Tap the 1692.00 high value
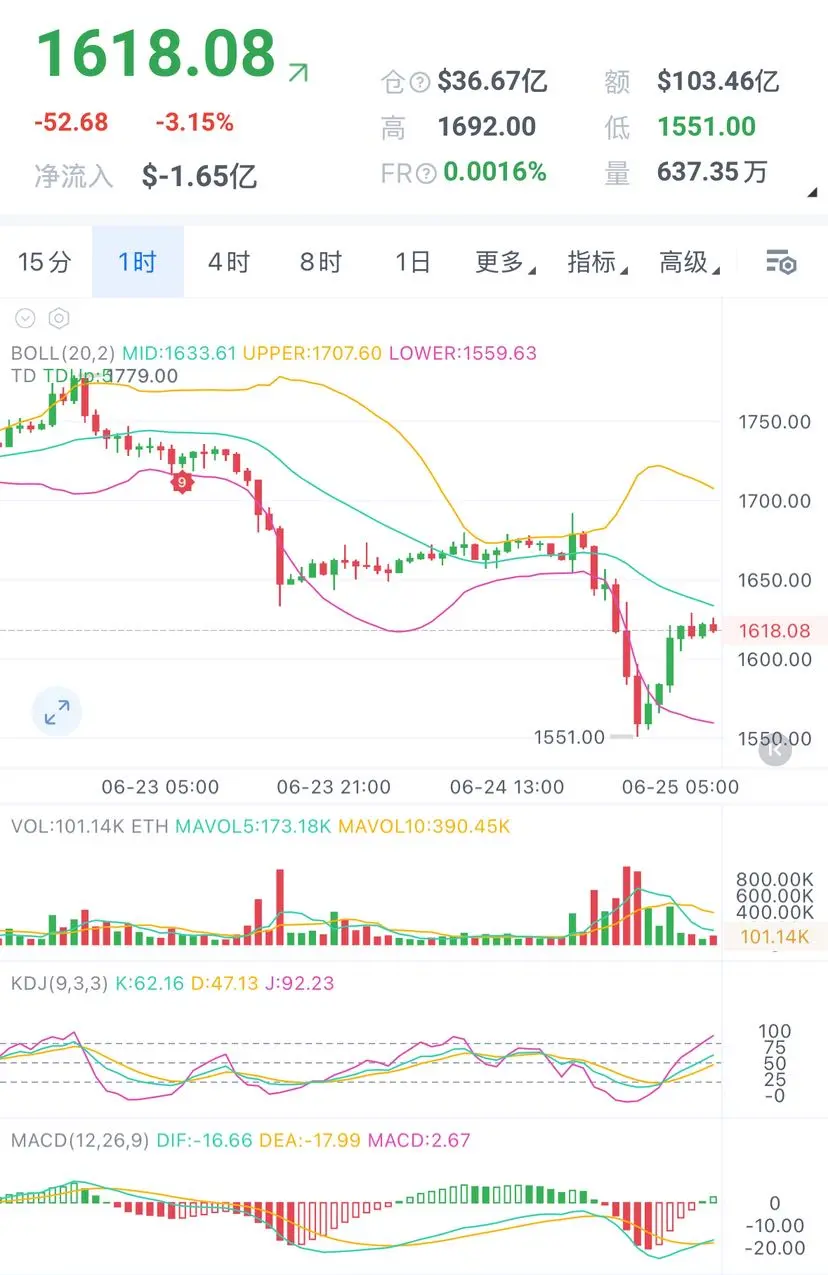Viewport: 828px width, 1275px height. (x=487, y=127)
